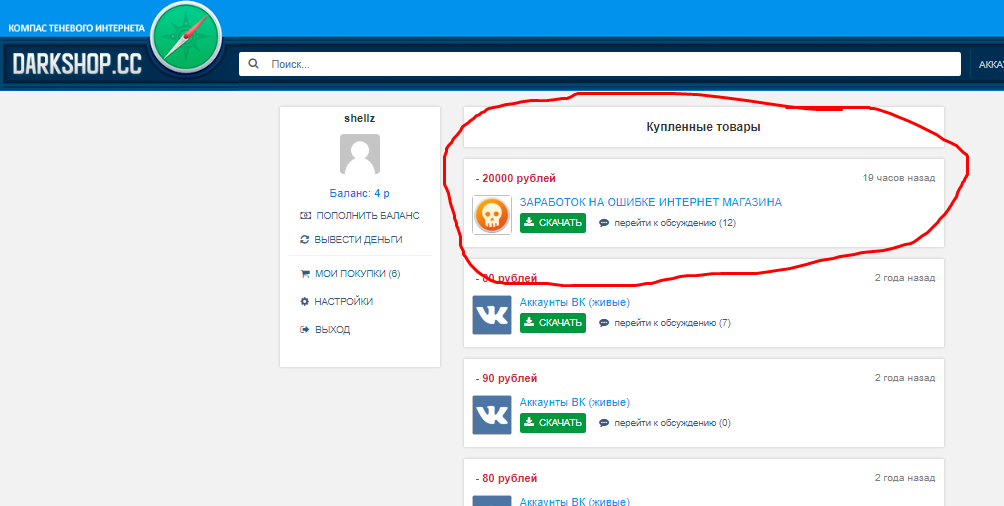
Task: Click the VK icon in the 90 рублей card
Action: (x=492, y=415)
